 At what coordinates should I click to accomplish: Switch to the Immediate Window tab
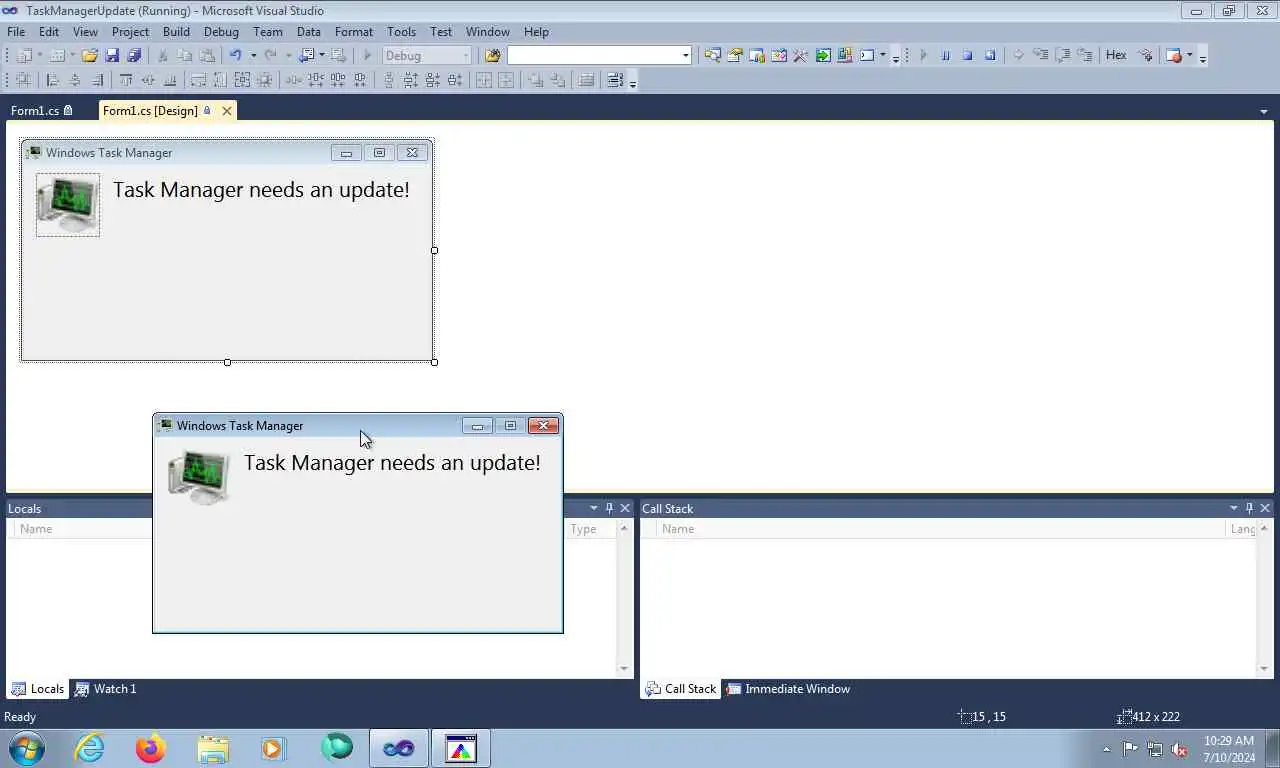pyautogui.click(x=788, y=689)
